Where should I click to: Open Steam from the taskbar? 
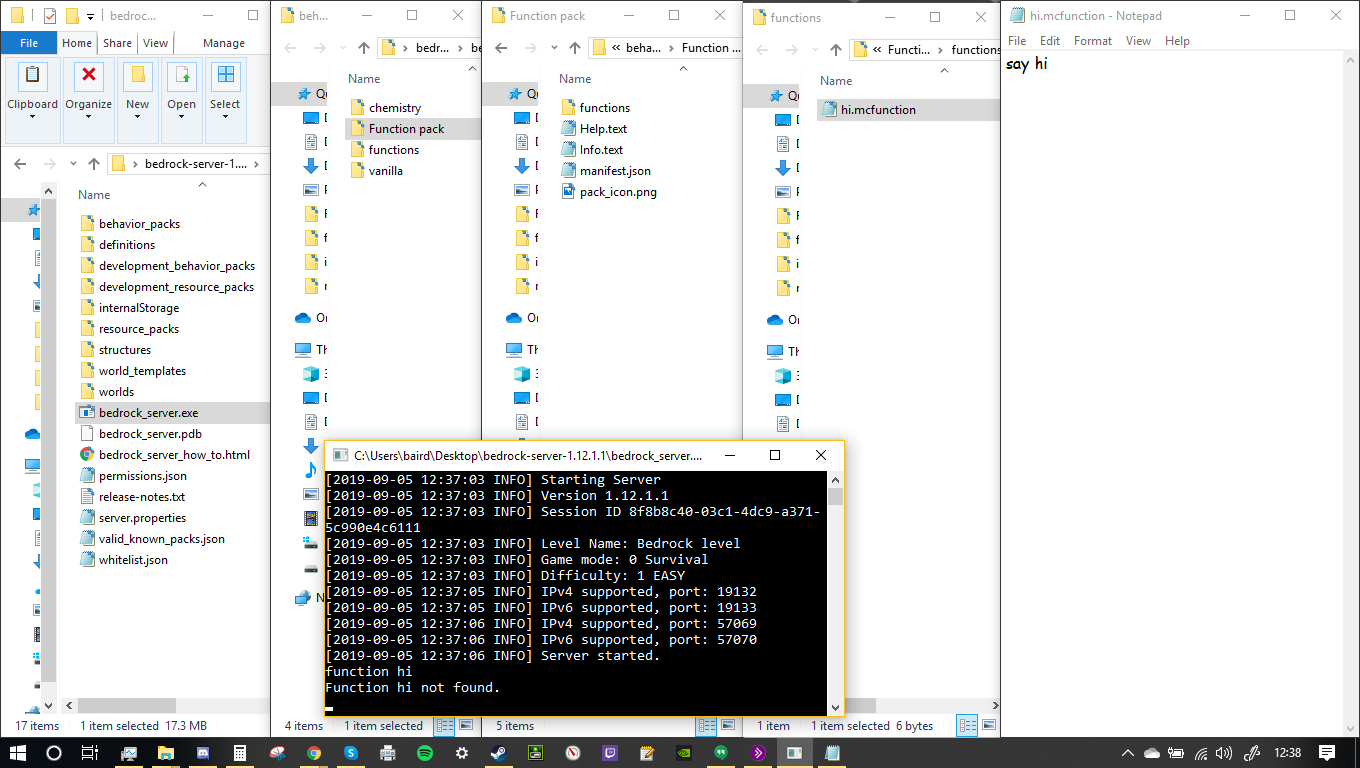[498, 752]
